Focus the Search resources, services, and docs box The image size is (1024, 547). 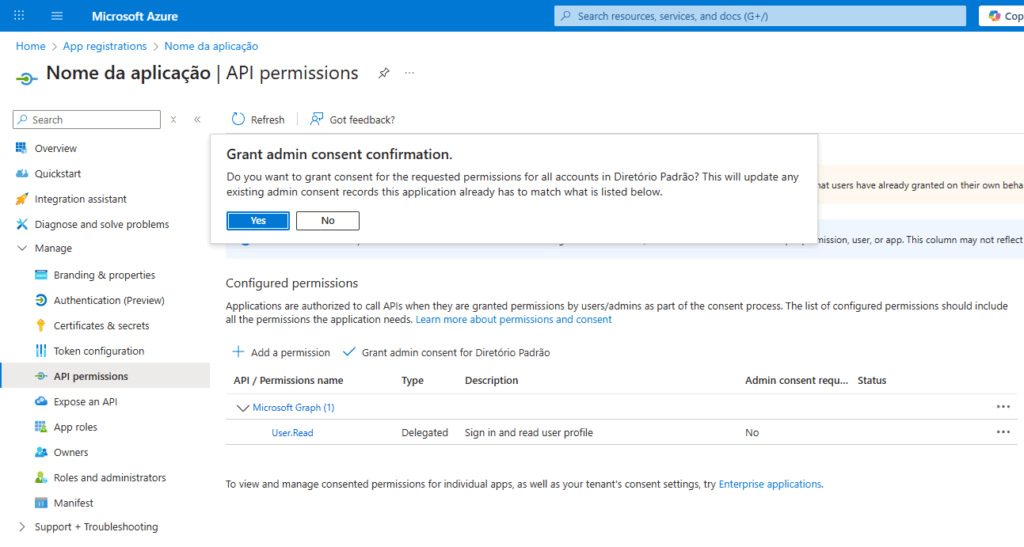(x=760, y=16)
